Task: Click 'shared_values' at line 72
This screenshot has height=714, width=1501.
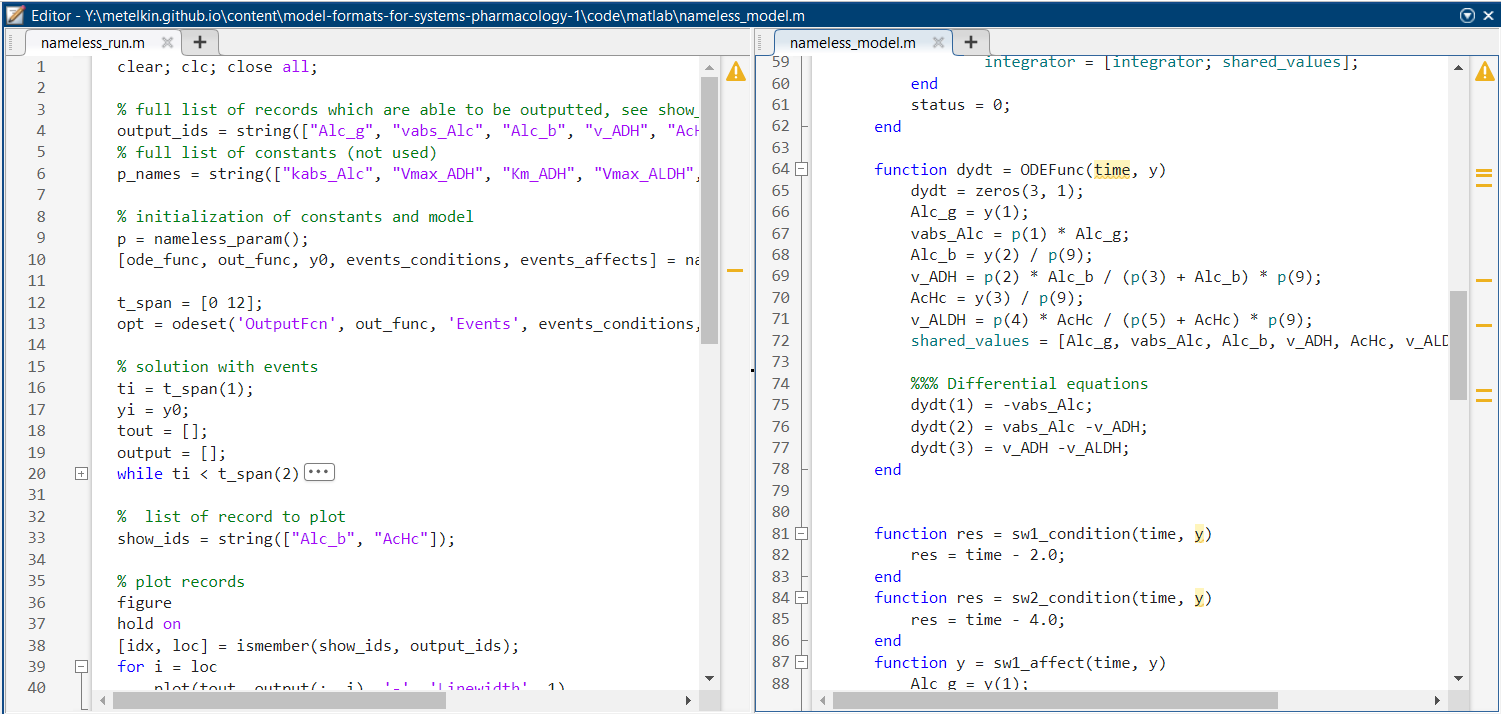Action: (x=969, y=341)
